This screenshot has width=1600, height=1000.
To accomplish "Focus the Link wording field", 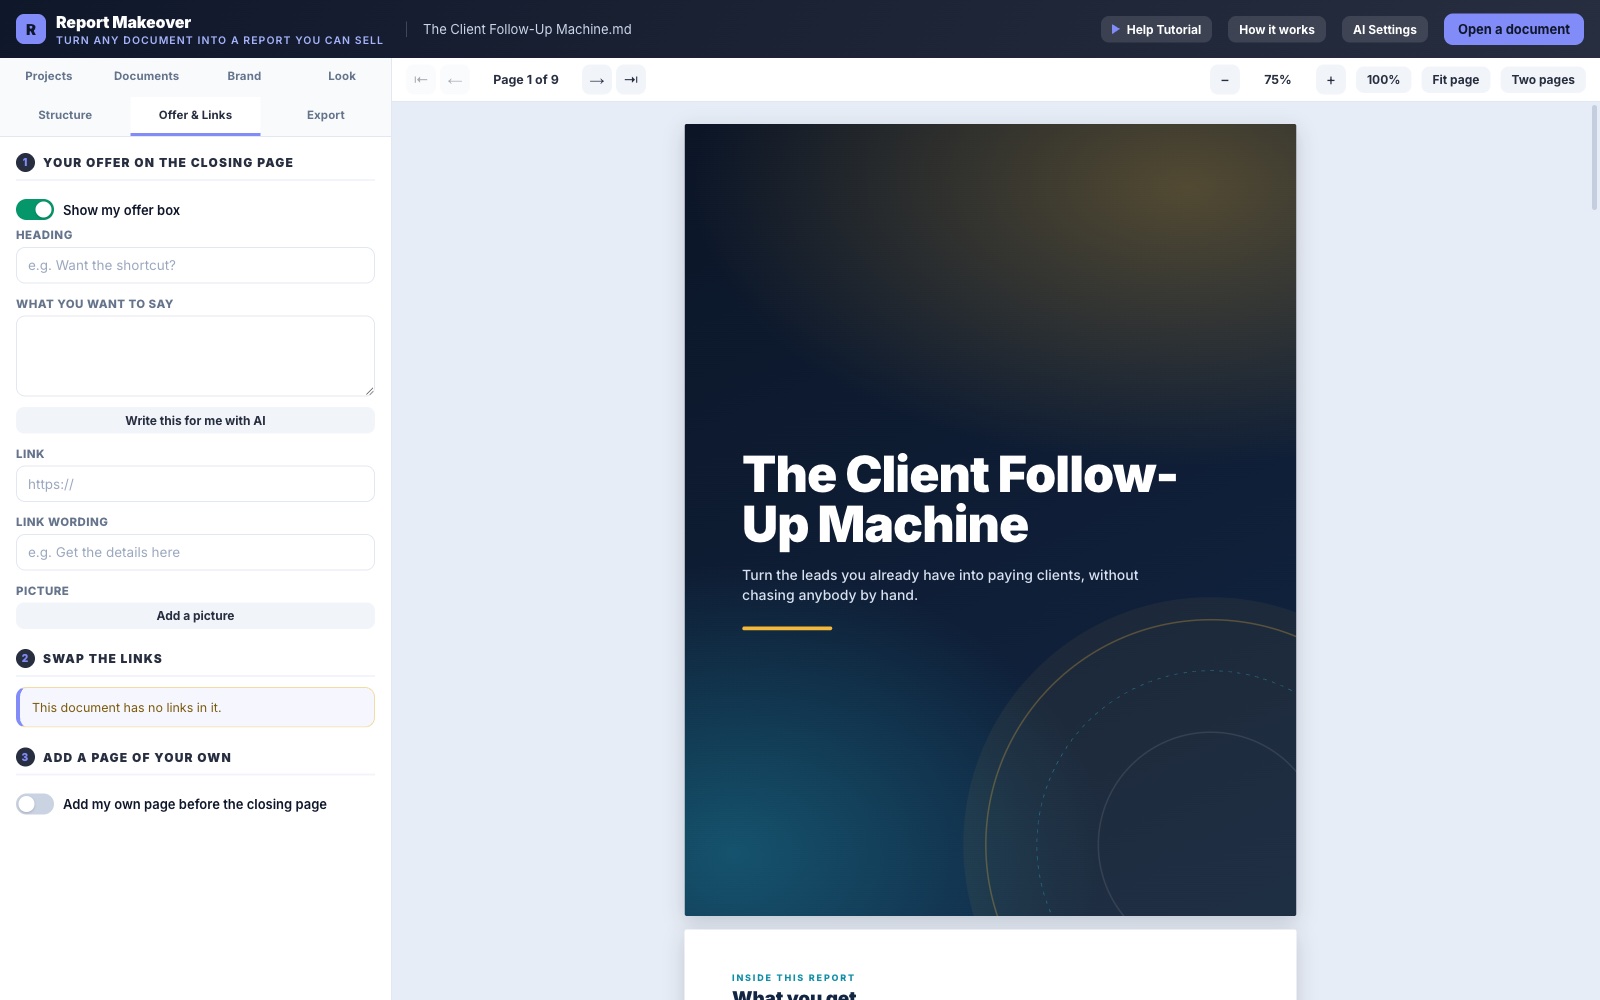I will 195,552.
